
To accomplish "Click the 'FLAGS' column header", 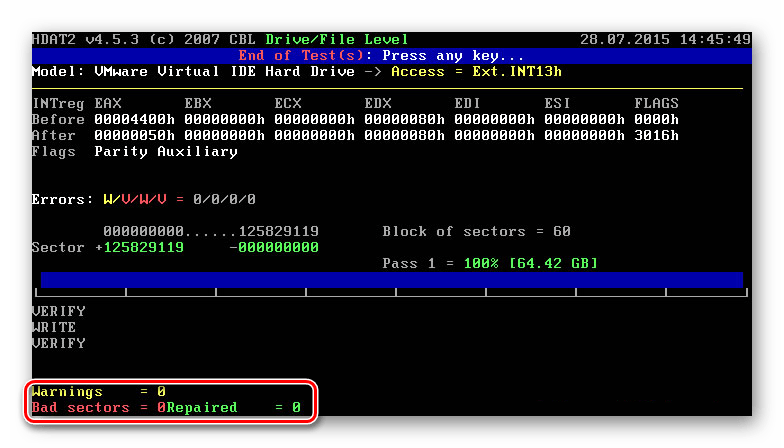I will coord(656,104).
